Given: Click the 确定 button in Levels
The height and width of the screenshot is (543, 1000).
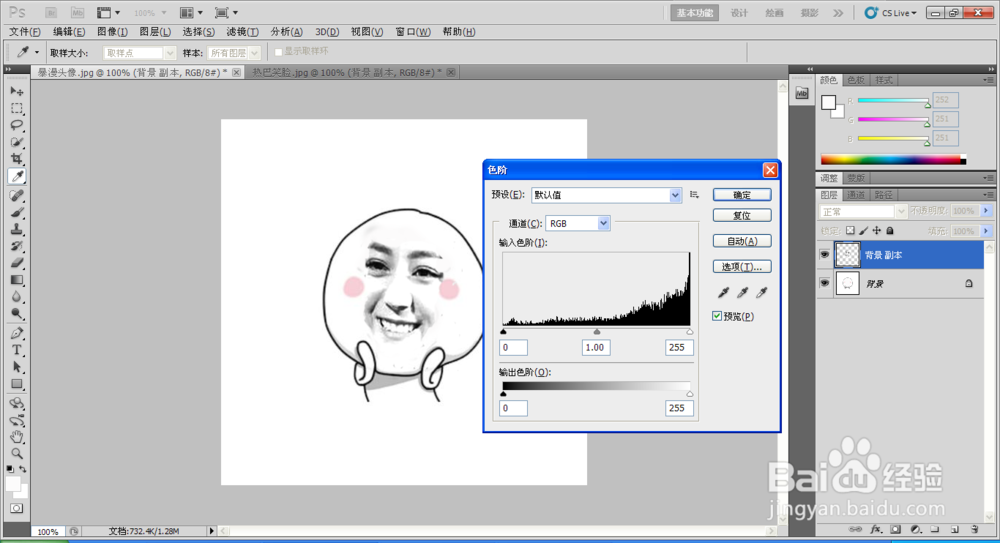Looking at the screenshot, I should pos(742,195).
